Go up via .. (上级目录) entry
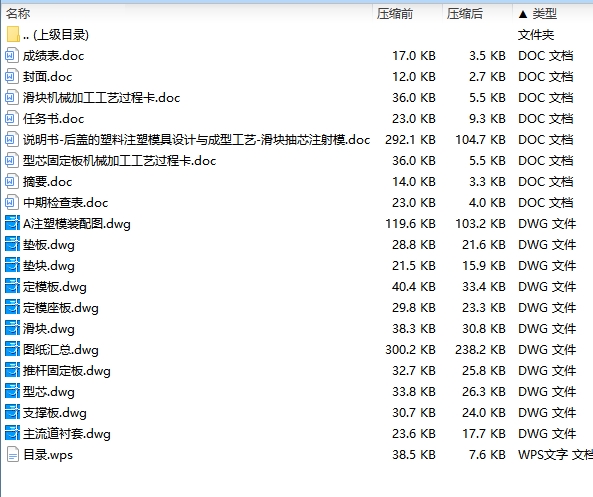 56,35
